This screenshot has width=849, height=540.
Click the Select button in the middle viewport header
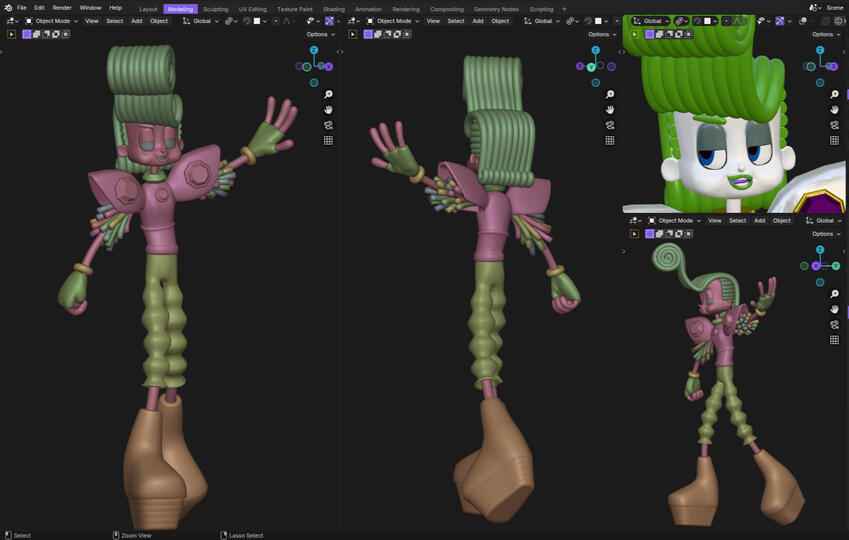(x=456, y=21)
